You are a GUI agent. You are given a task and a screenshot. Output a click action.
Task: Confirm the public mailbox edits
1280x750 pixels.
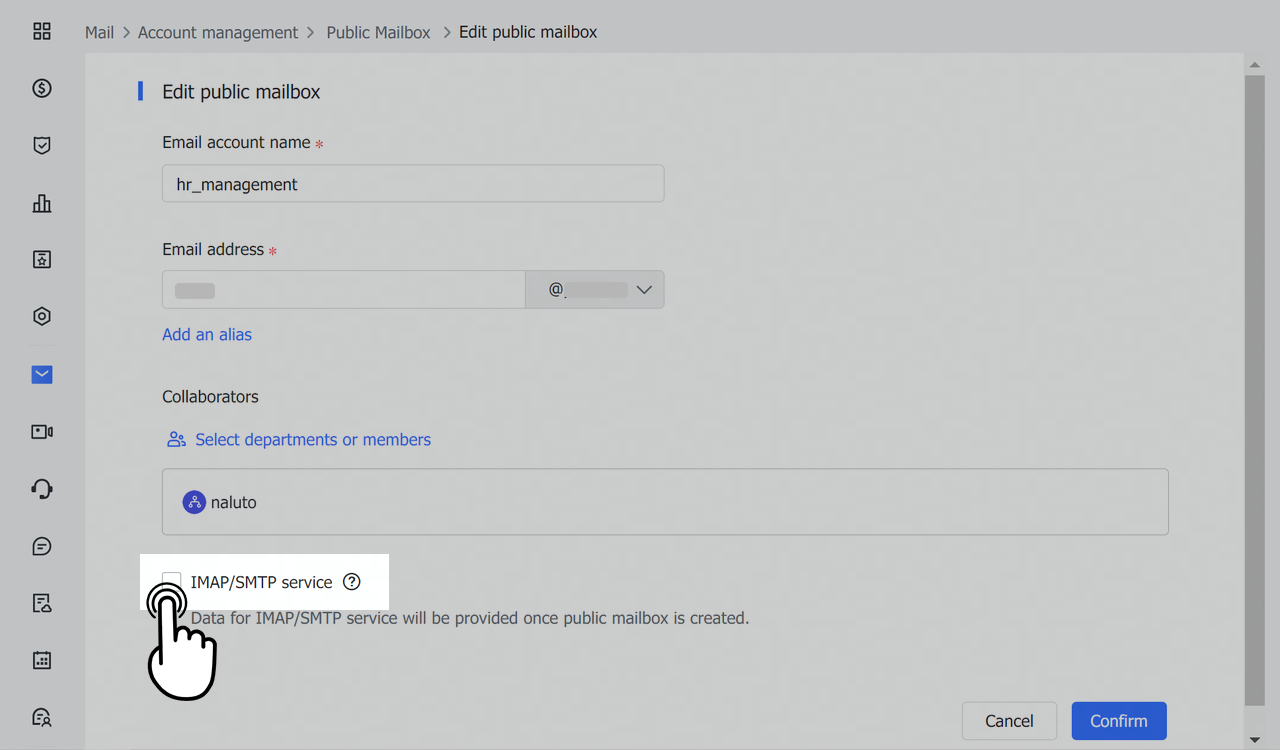pos(1118,720)
